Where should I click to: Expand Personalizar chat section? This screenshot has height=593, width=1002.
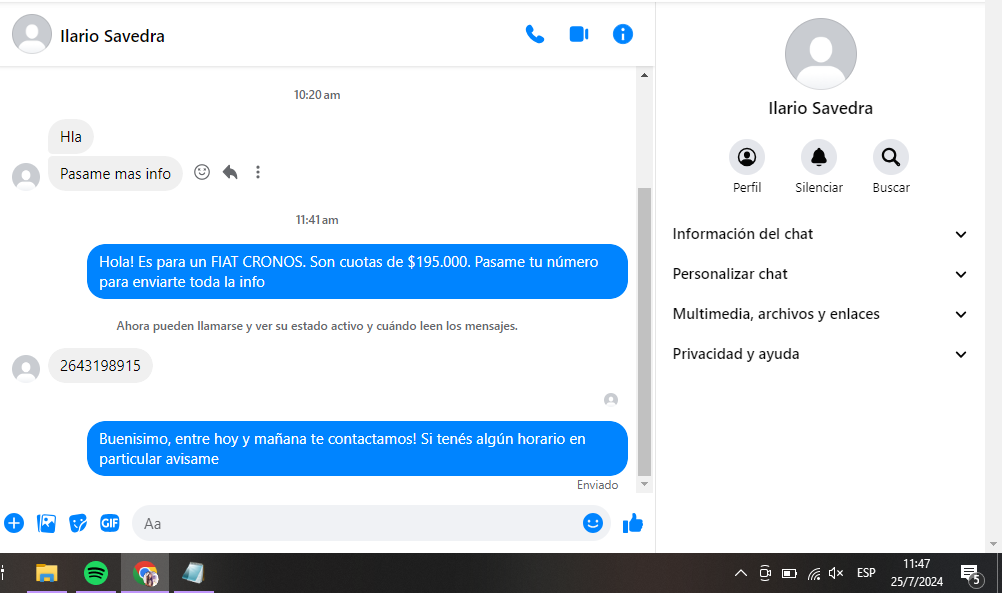pos(820,274)
